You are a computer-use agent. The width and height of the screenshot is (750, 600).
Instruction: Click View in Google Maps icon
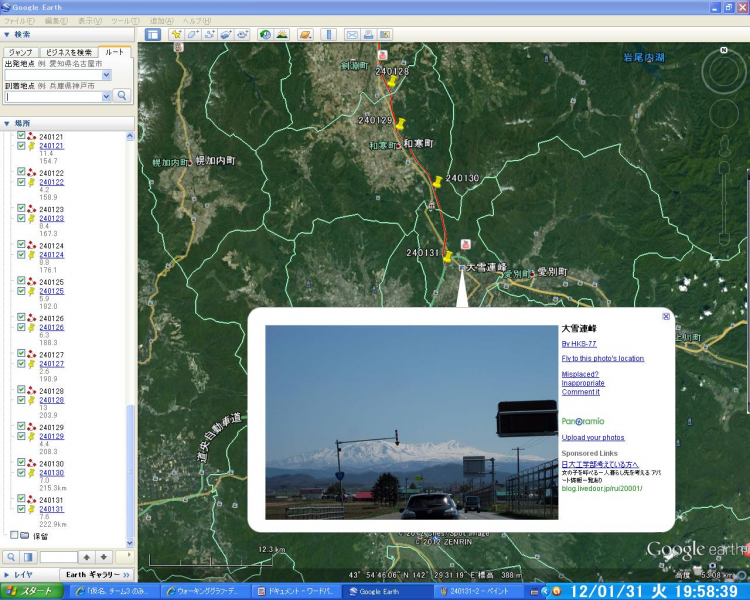[x=385, y=34]
